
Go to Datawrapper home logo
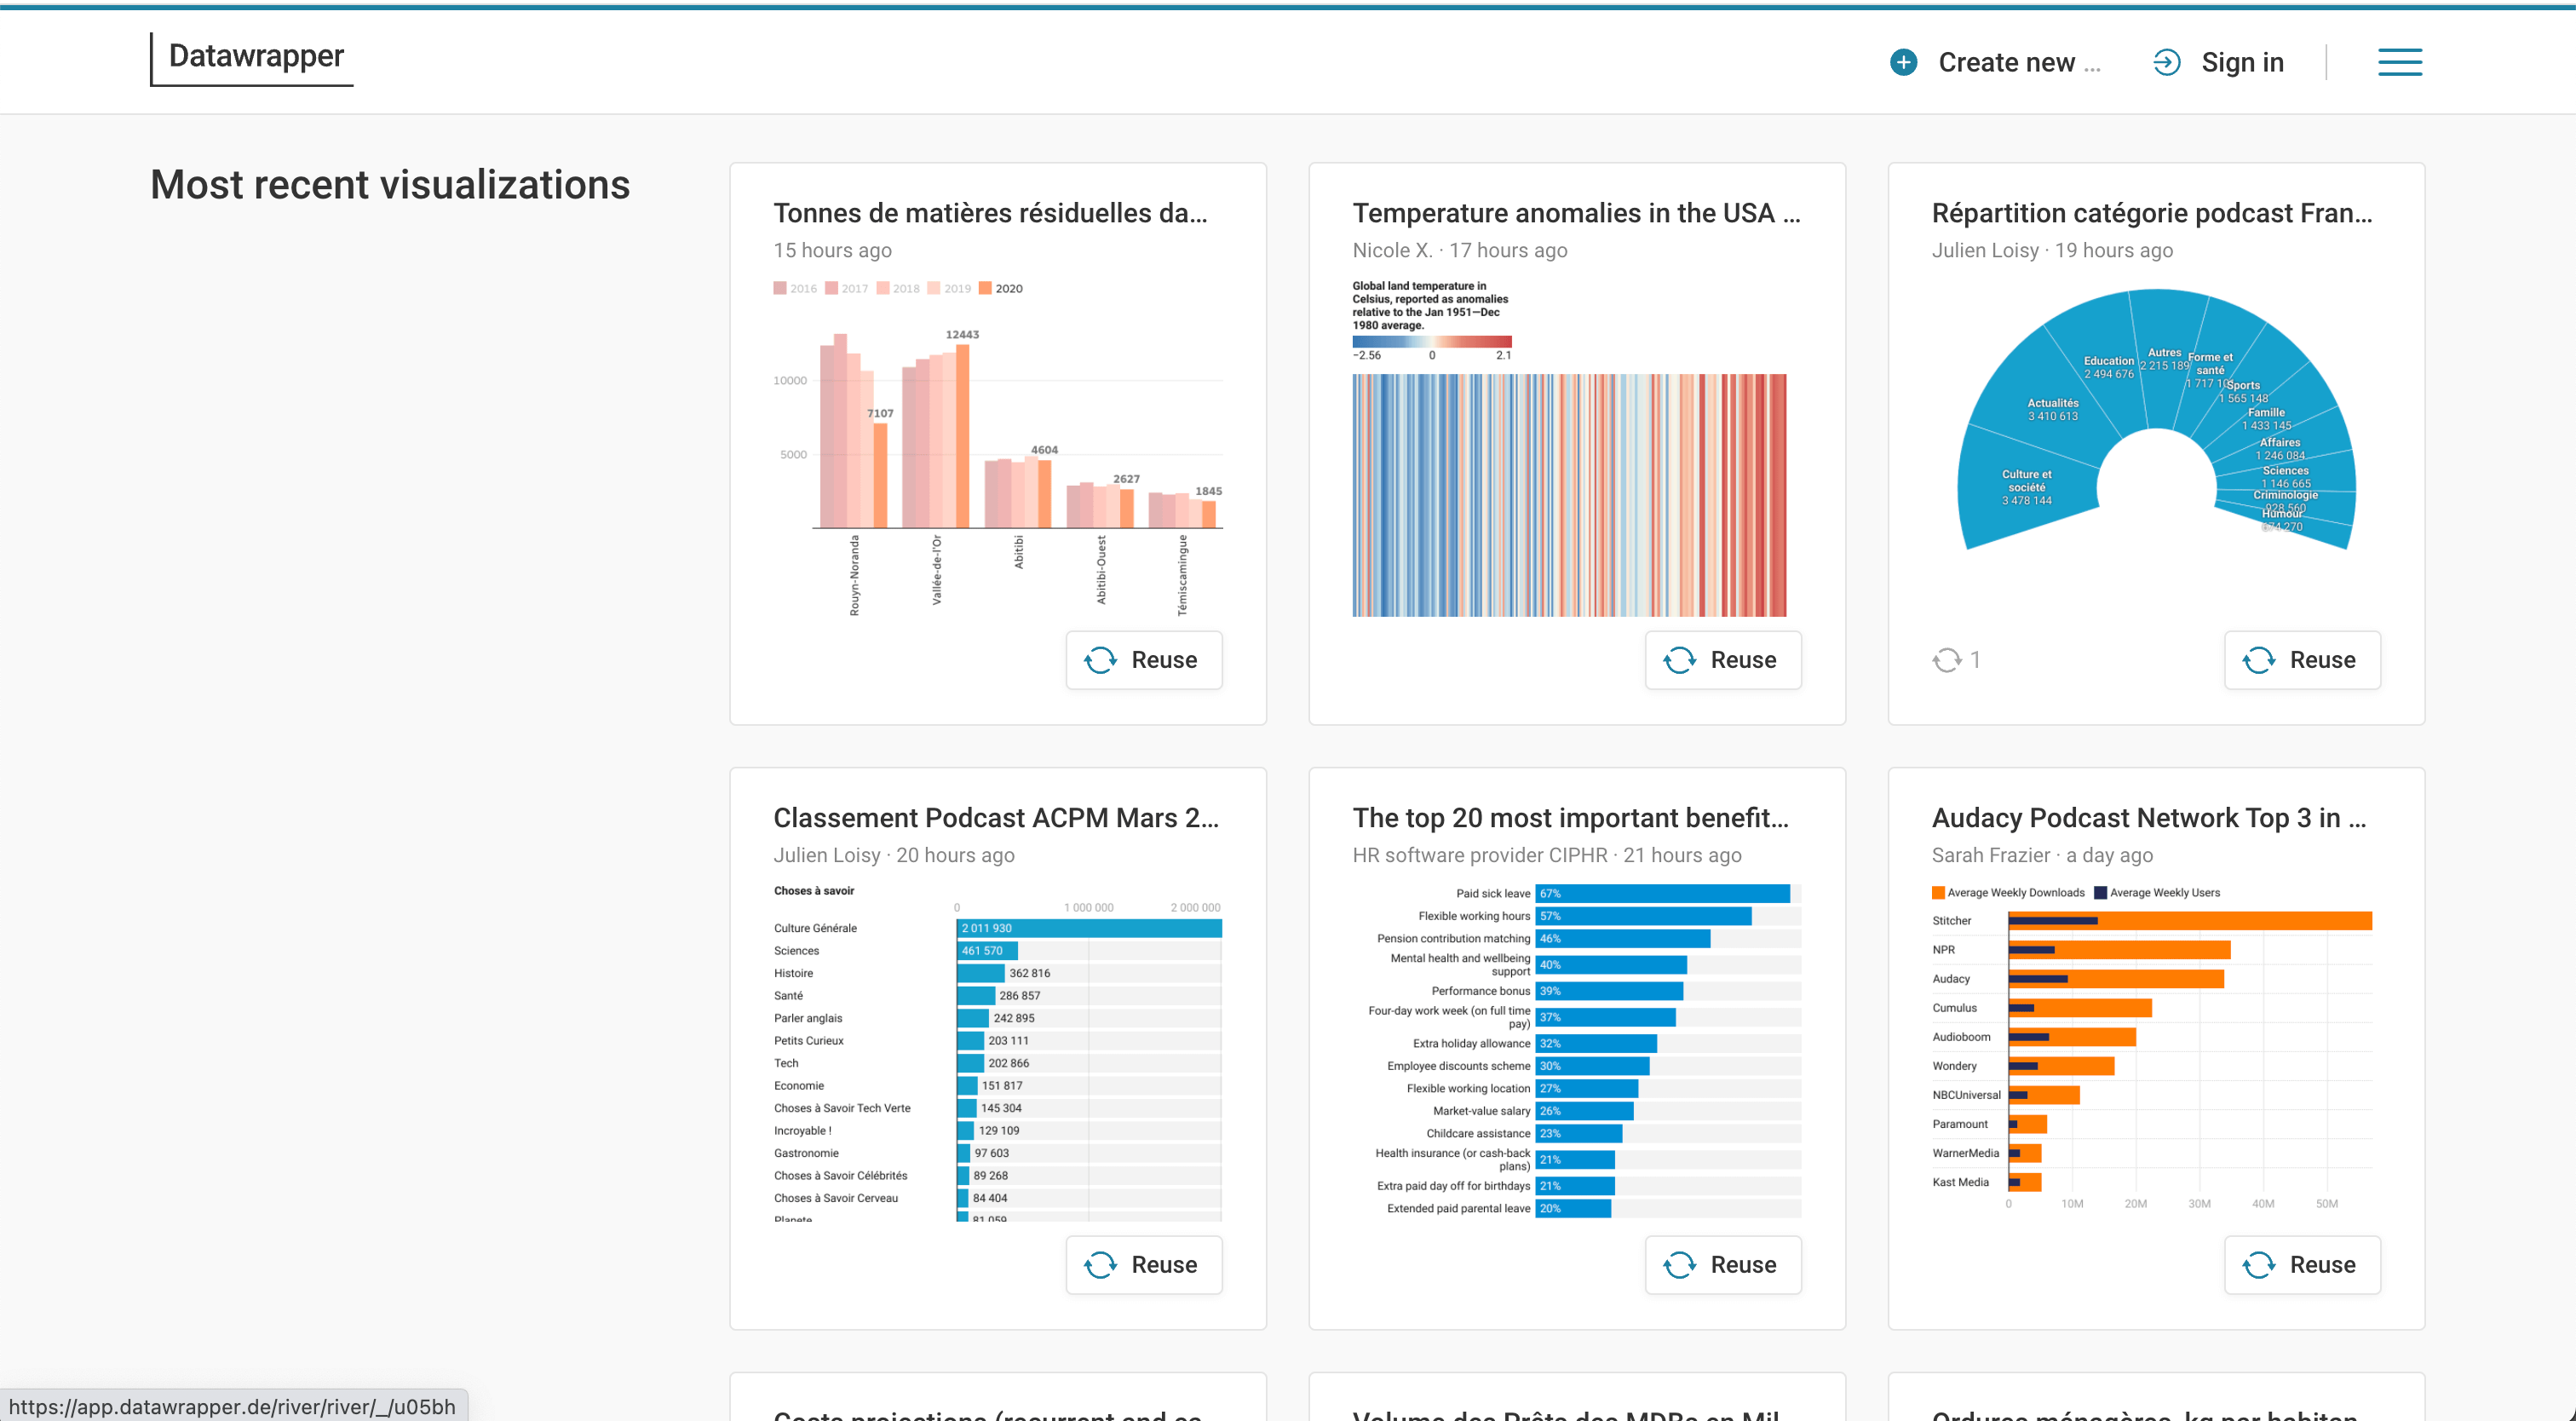(x=256, y=57)
